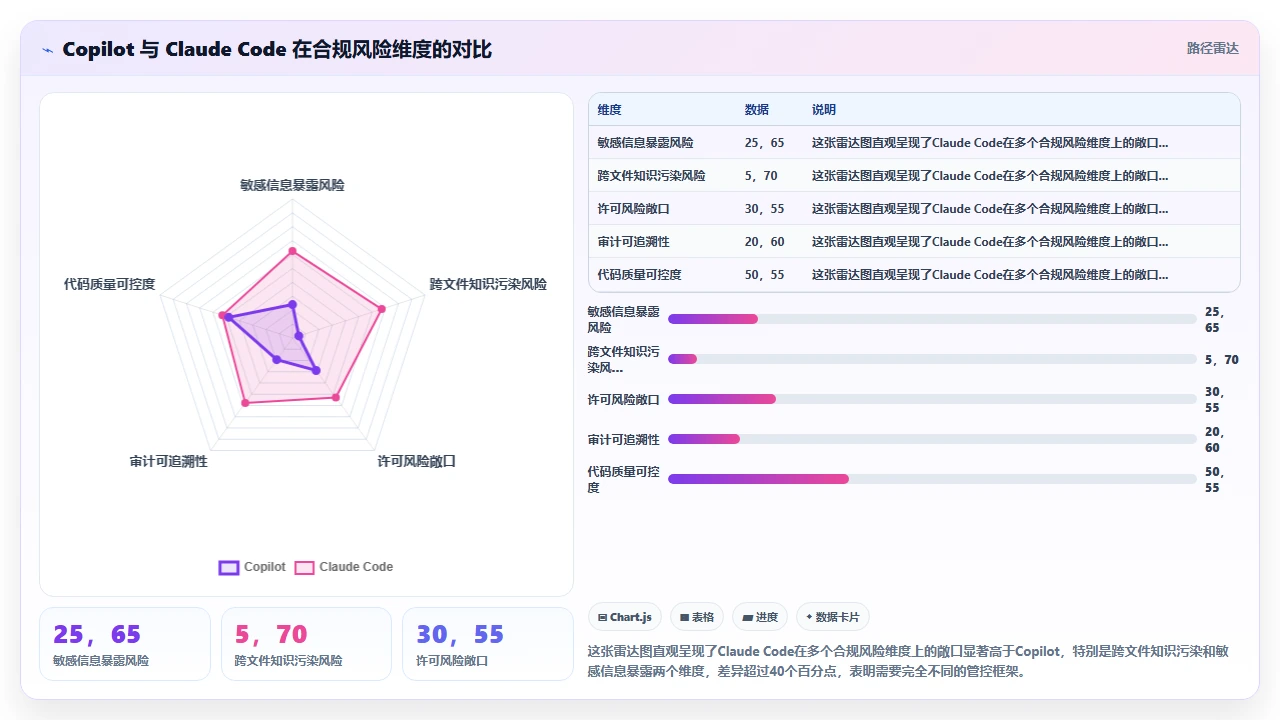Click the 5，70 table cell
Screen dimensions: 1280x720
[x=761, y=176]
